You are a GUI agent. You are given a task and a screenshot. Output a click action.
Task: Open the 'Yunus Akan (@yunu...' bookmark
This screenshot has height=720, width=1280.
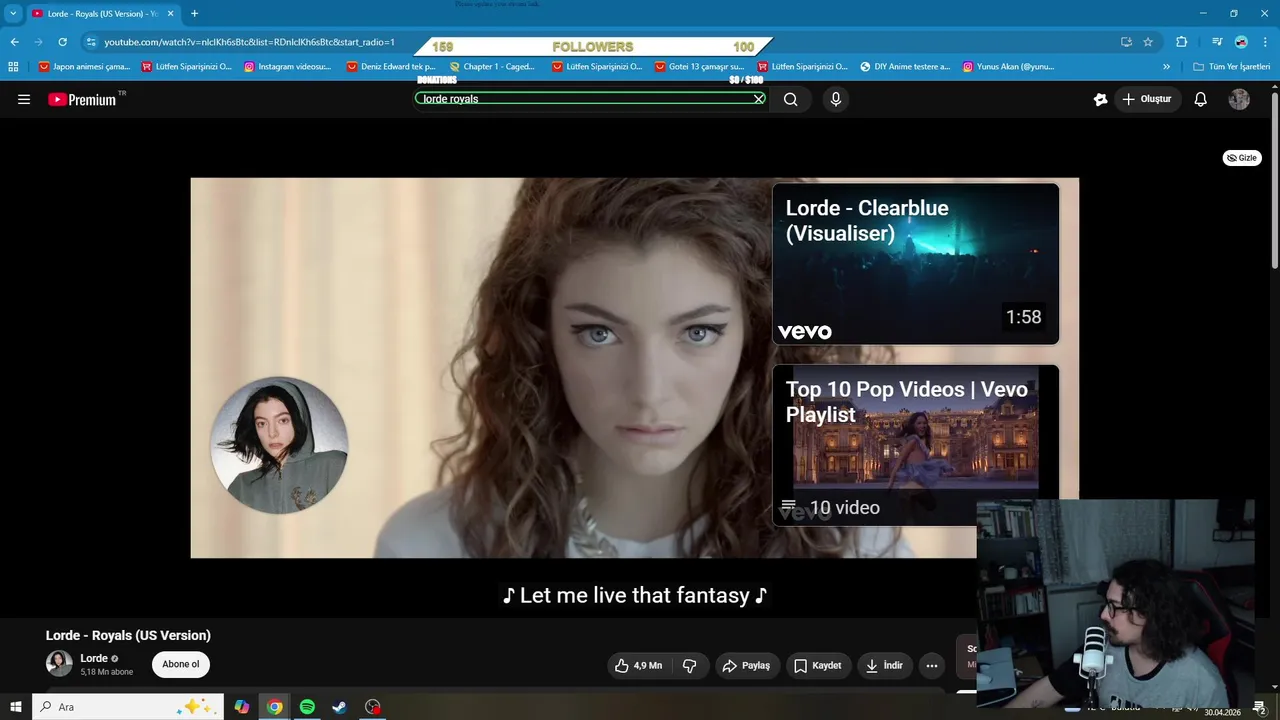pyautogui.click(x=1009, y=67)
